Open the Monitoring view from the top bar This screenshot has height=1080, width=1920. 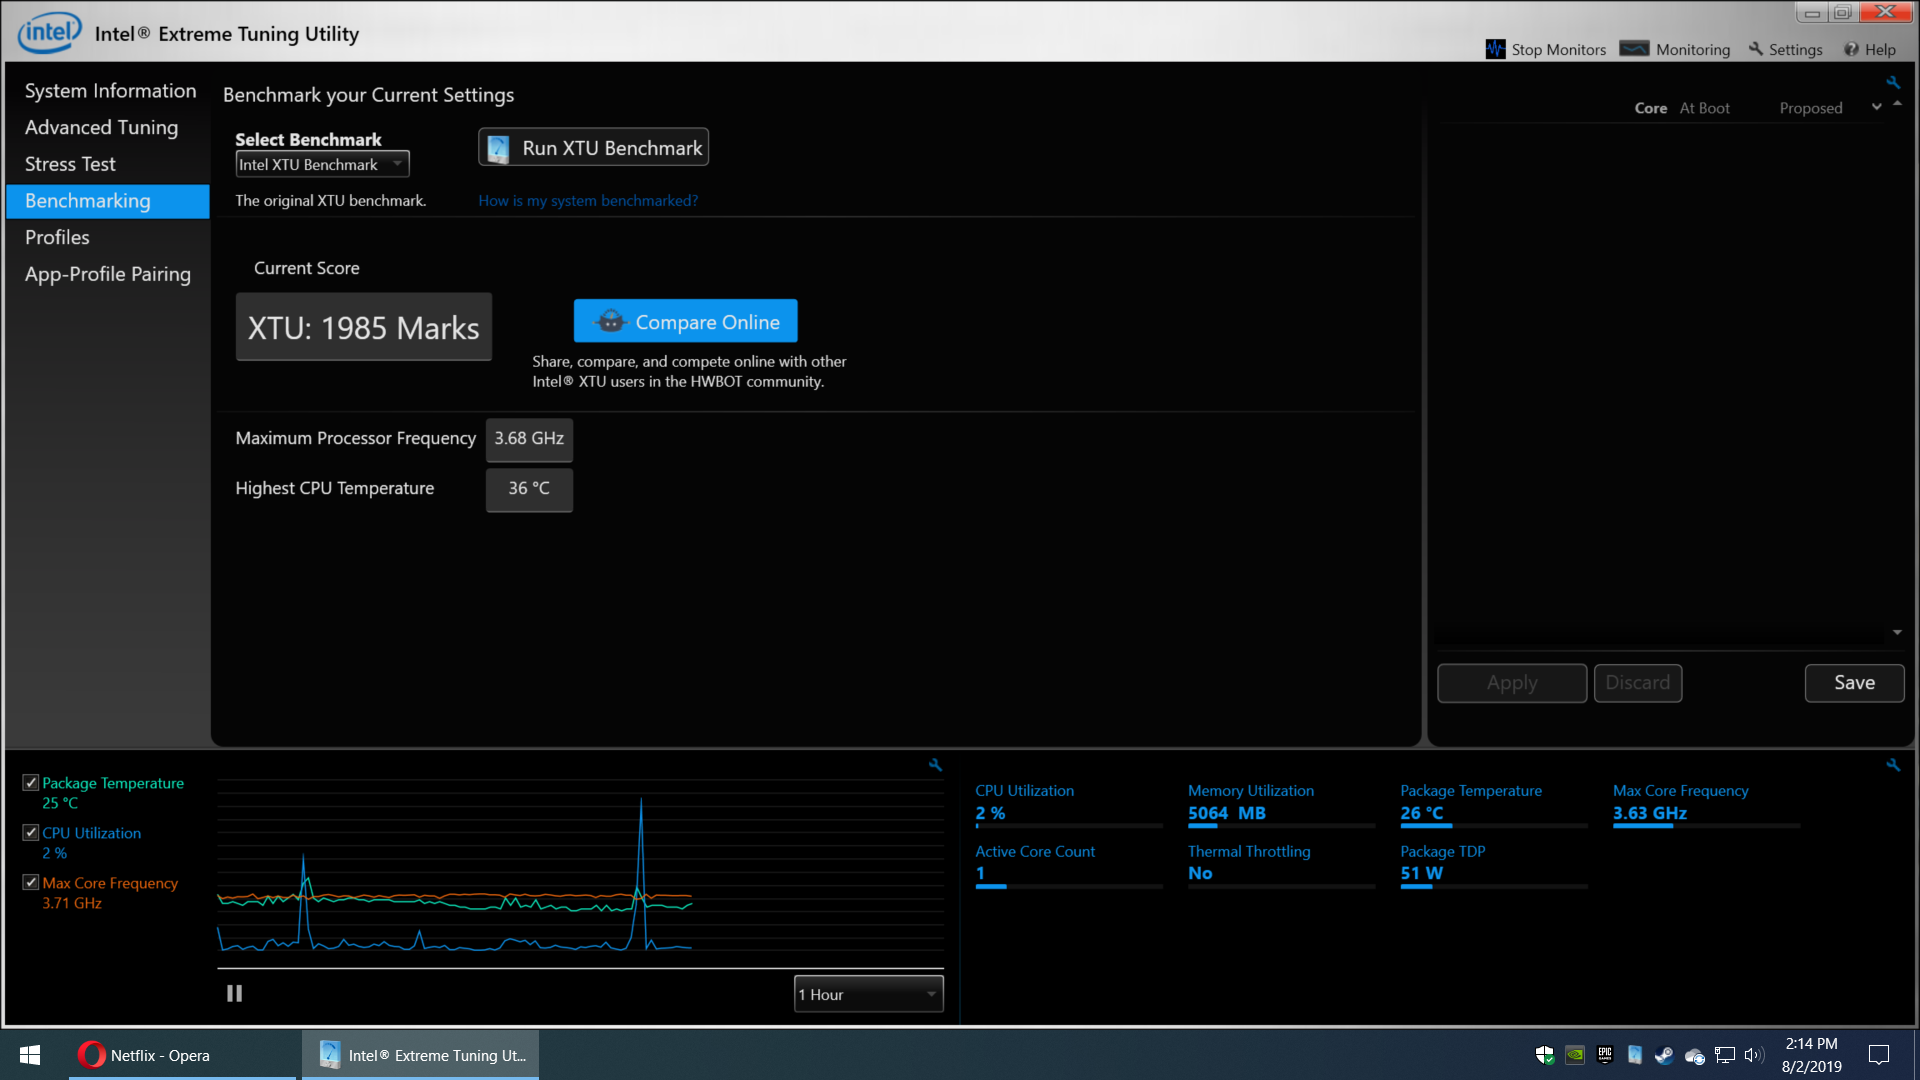pyautogui.click(x=1675, y=49)
